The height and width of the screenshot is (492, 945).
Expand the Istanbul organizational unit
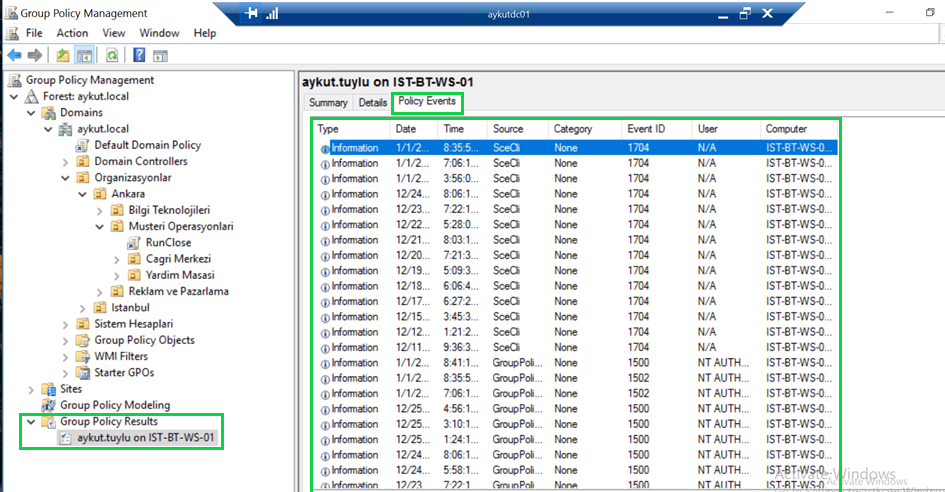[83, 307]
